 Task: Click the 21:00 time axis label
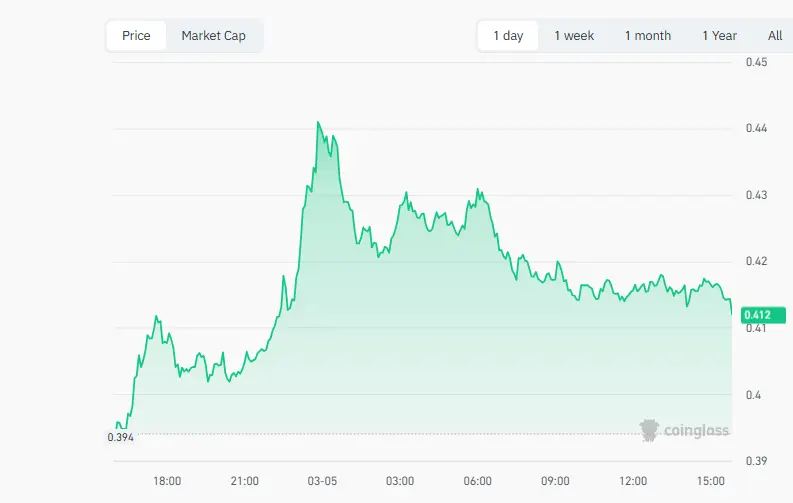[245, 481]
